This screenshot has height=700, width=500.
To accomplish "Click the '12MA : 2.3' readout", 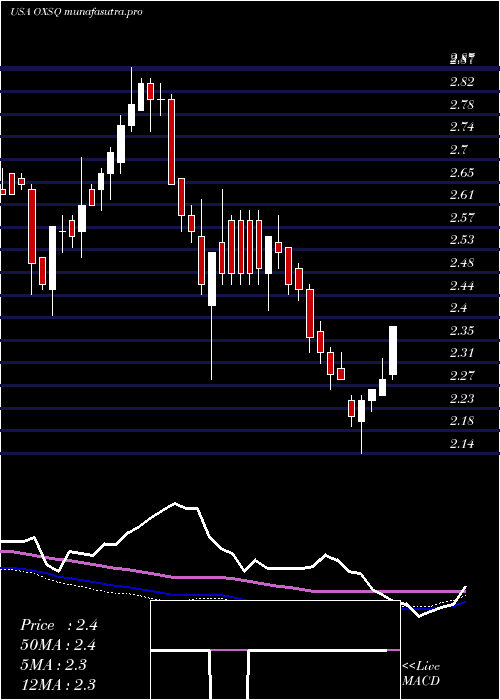I will click(x=58, y=684).
